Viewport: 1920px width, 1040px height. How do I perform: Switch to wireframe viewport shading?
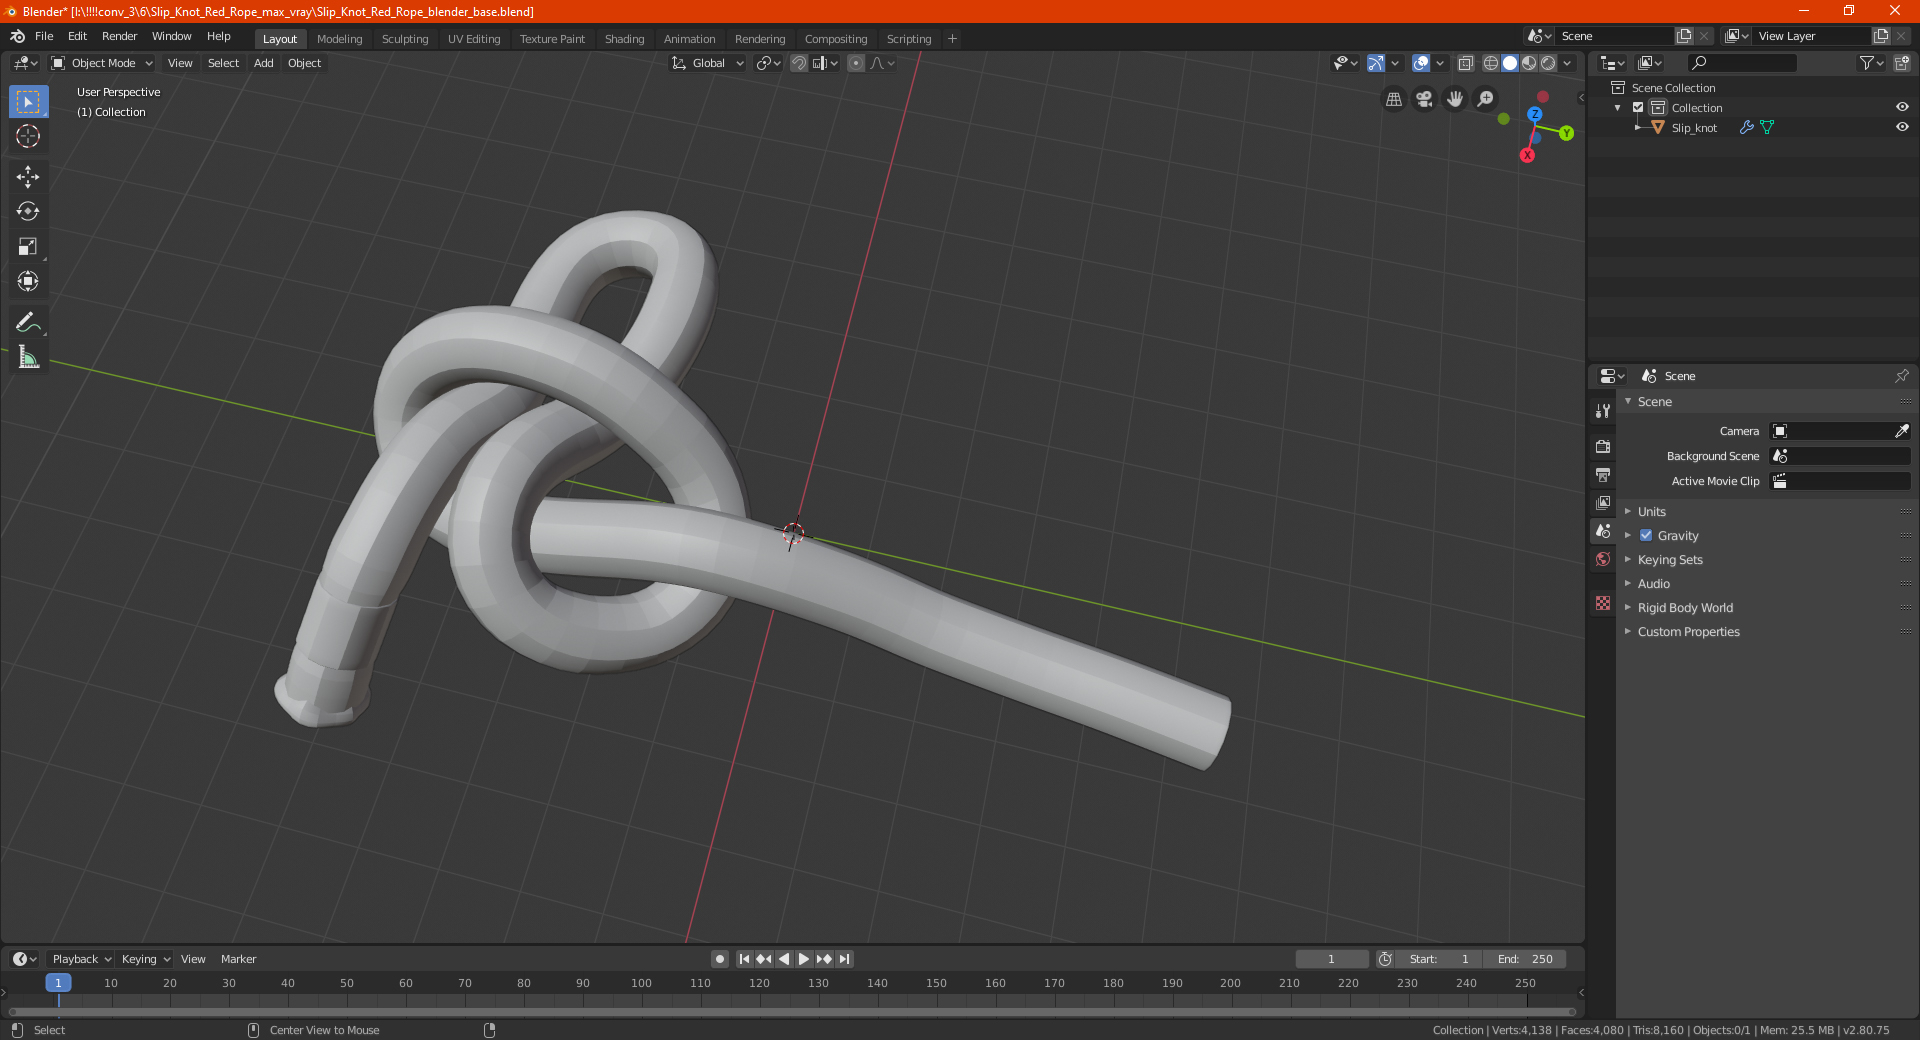tap(1490, 63)
